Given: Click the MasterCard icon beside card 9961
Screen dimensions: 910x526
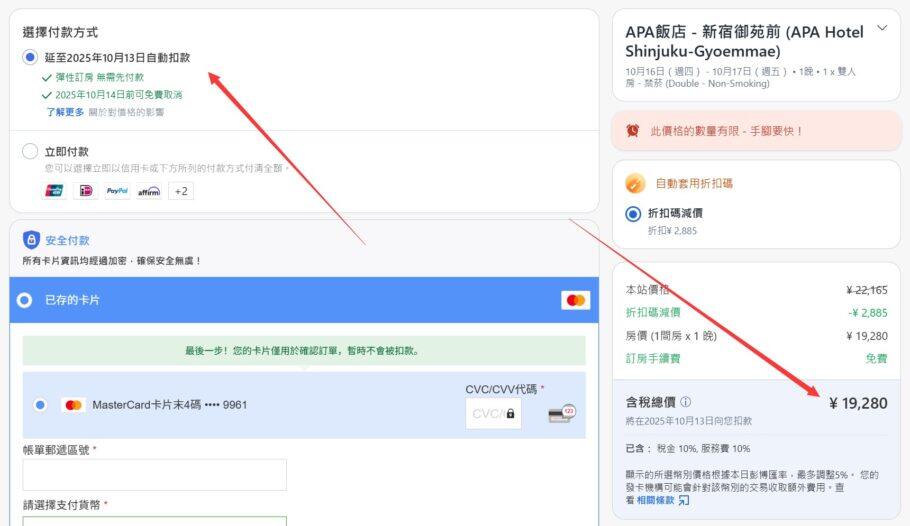Looking at the screenshot, I should click(x=74, y=405).
